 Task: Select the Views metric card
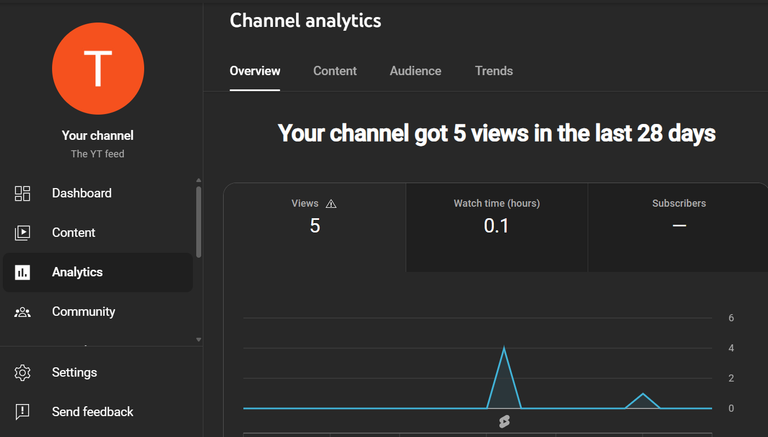[314, 227]
